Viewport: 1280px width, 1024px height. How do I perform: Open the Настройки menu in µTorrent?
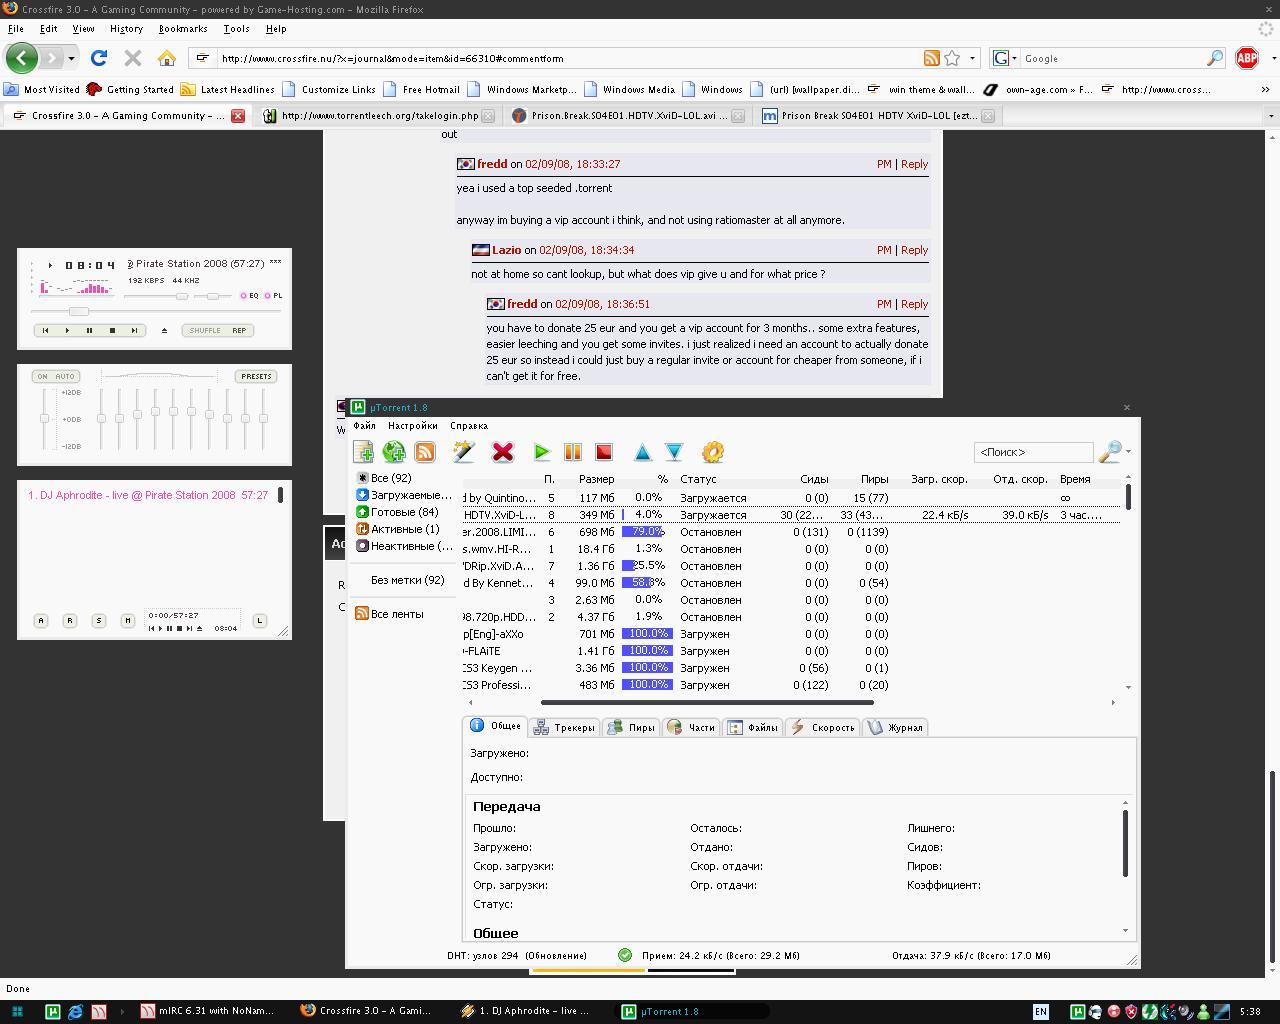coord(413,425)
